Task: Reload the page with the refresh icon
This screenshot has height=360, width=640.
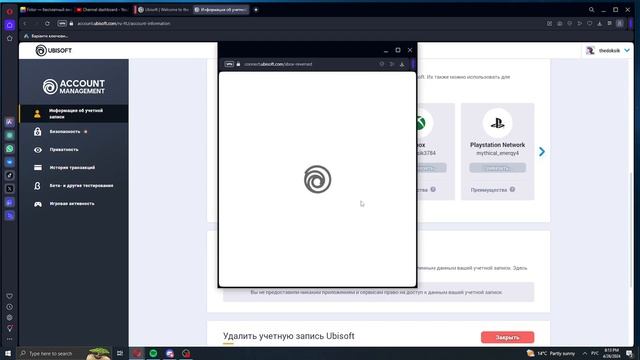Action: tap(47, 24)
